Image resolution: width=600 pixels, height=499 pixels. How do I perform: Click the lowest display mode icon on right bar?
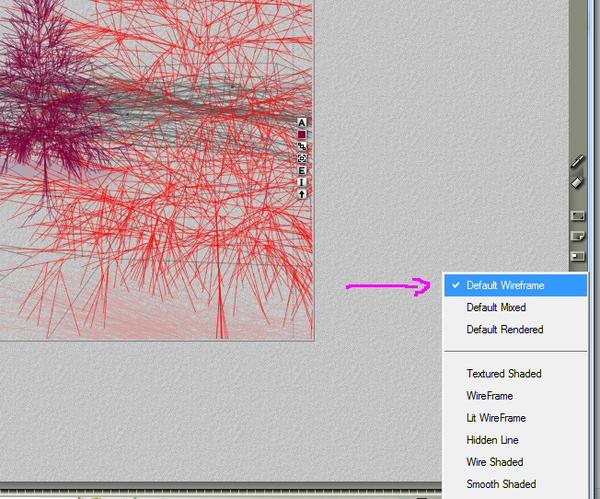point(578,256)
